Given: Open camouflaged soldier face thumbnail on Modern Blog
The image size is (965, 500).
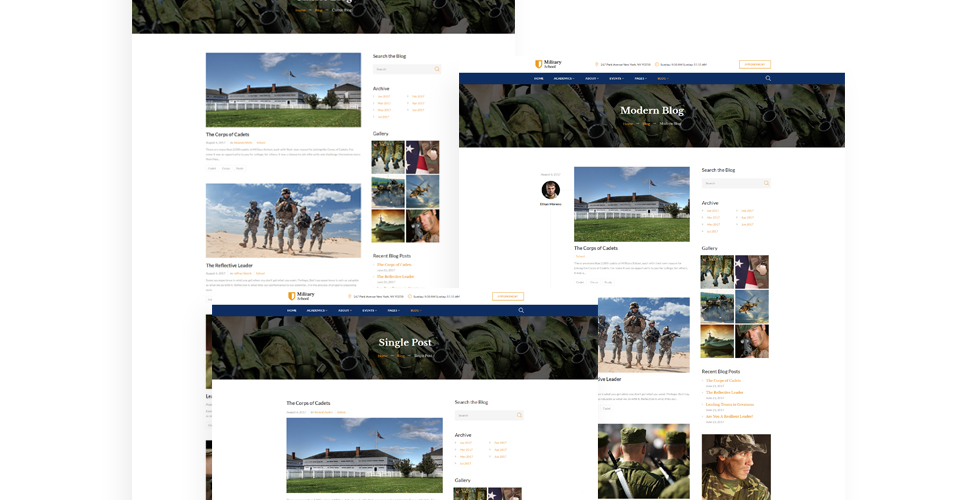Looking at the screenshot, I should [751, 341].
